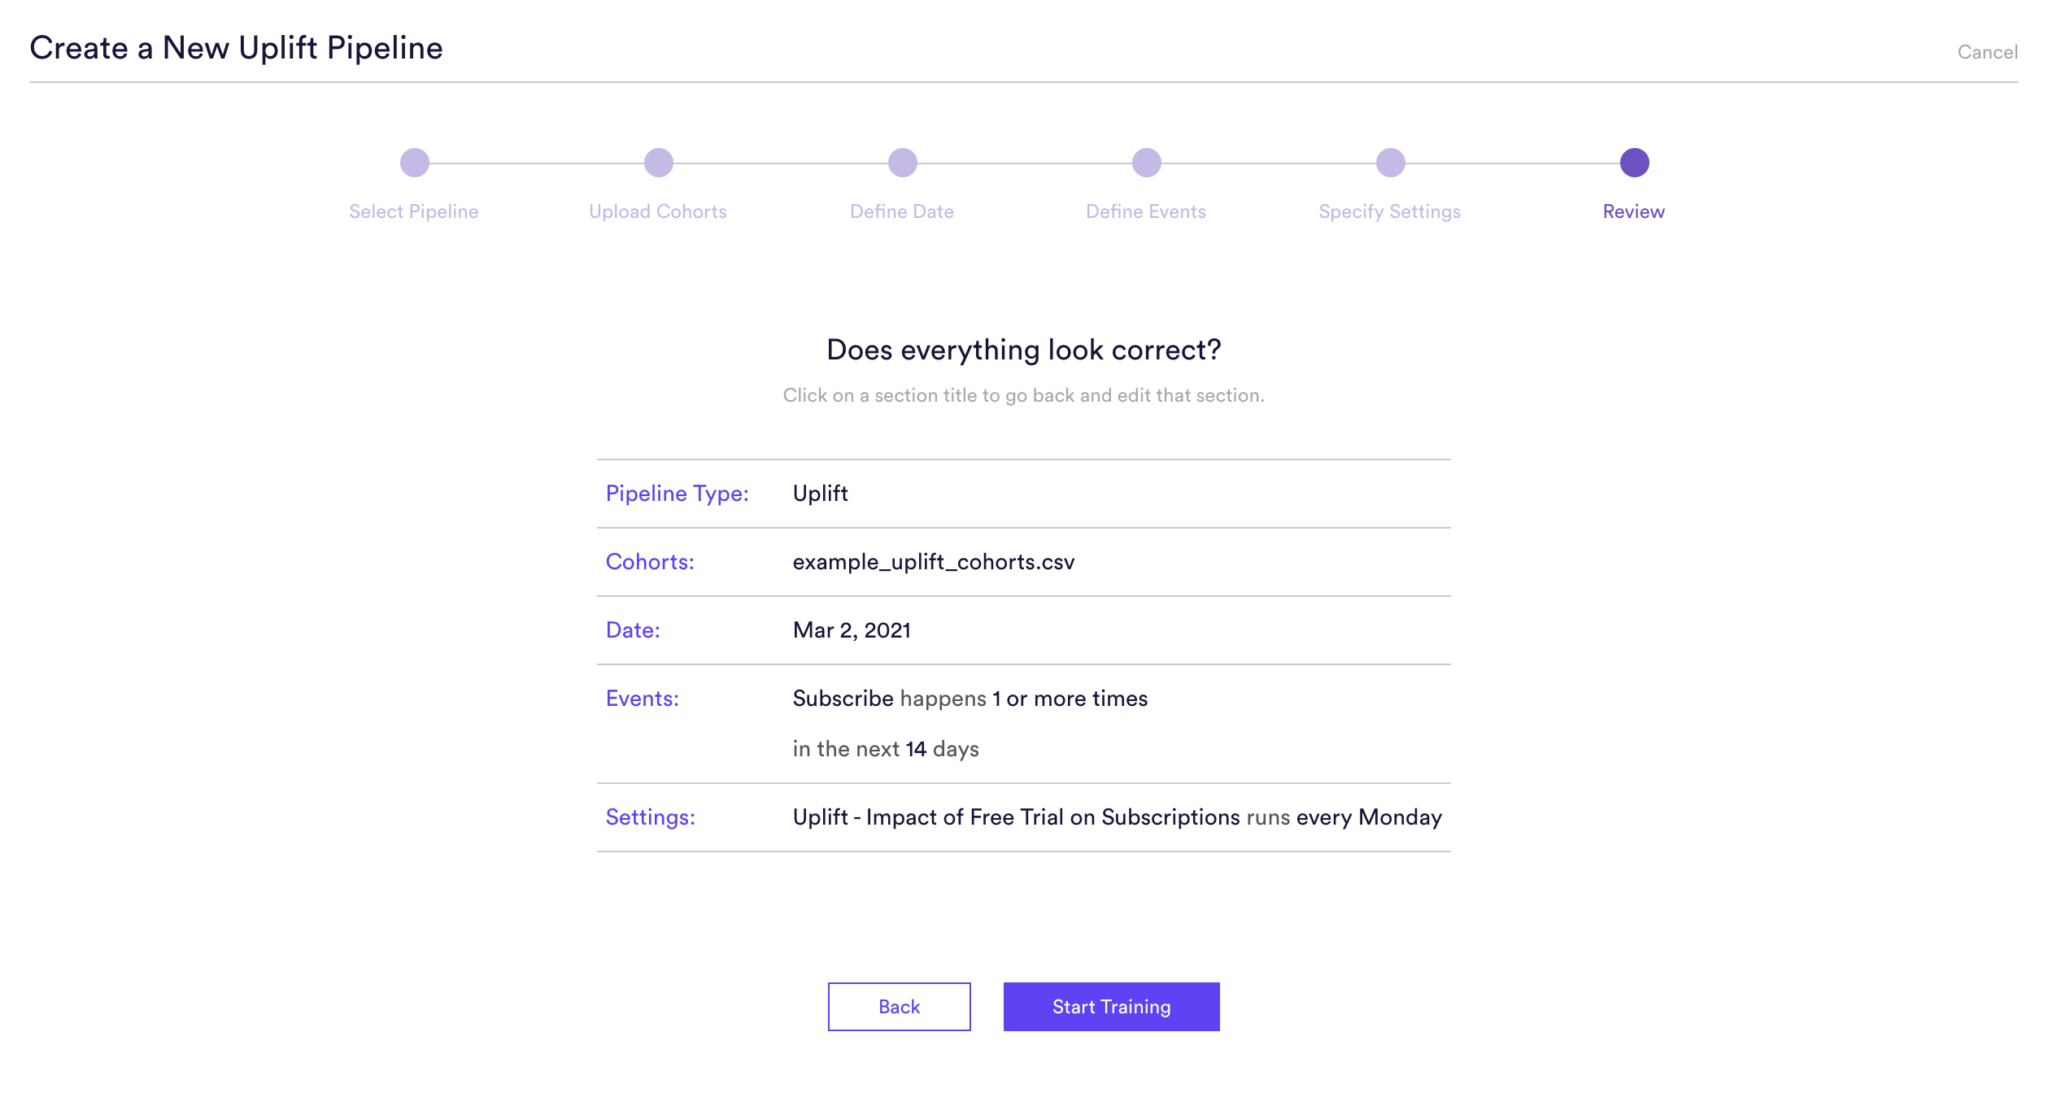Edit the Settings section title

(x=650, y=817)
